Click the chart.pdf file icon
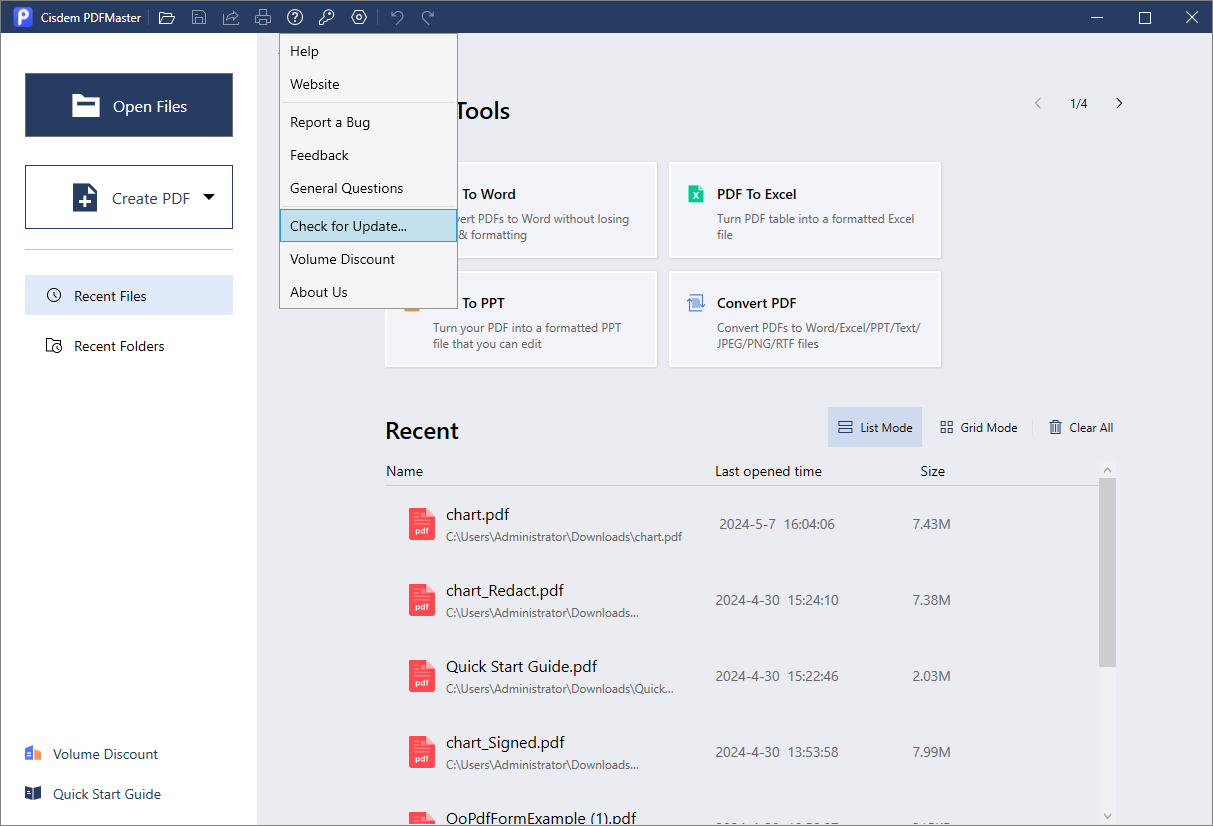1213x826 pixels. (x=422, y=523)
